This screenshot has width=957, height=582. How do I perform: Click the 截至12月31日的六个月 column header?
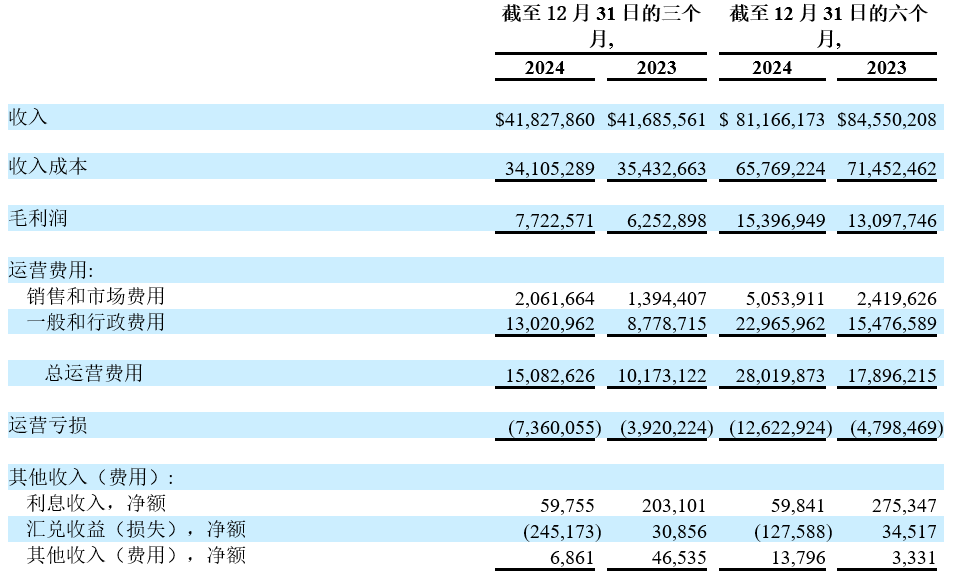[x=828, y=27]
